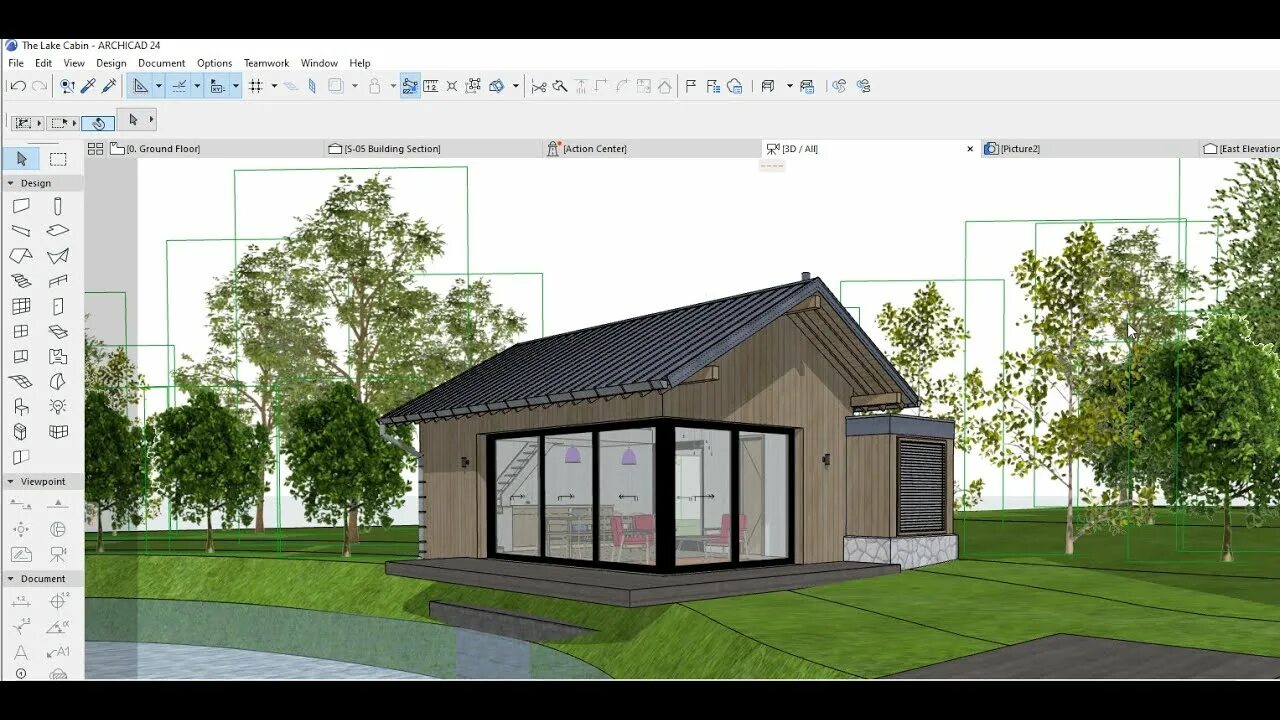Toggle the coordinates XY tracker button
Viewport: 1280px width, 720px height.
click(217, 86)
